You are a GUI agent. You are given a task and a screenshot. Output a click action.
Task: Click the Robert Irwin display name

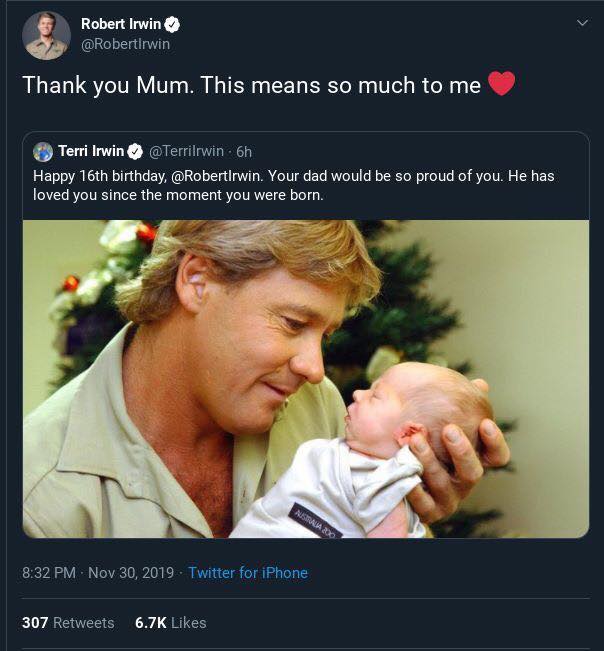[121, 24]
